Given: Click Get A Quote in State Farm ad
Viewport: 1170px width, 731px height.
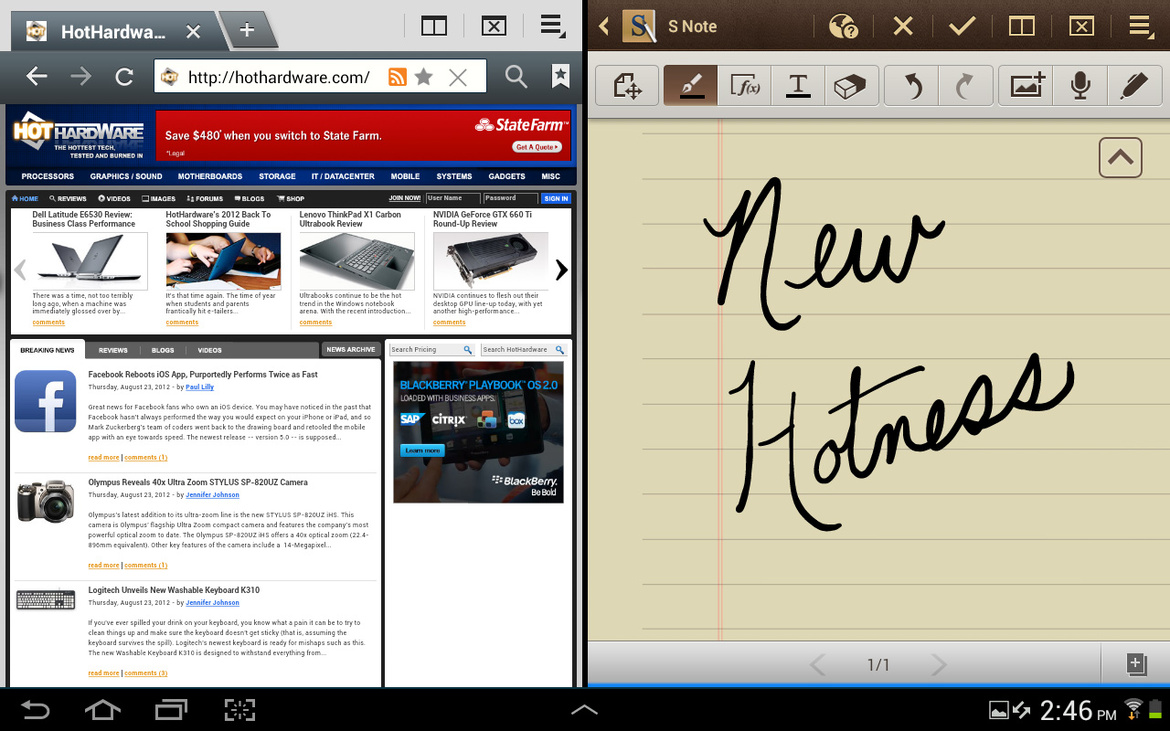Looking at the screenshot, I should pos(536,147).
